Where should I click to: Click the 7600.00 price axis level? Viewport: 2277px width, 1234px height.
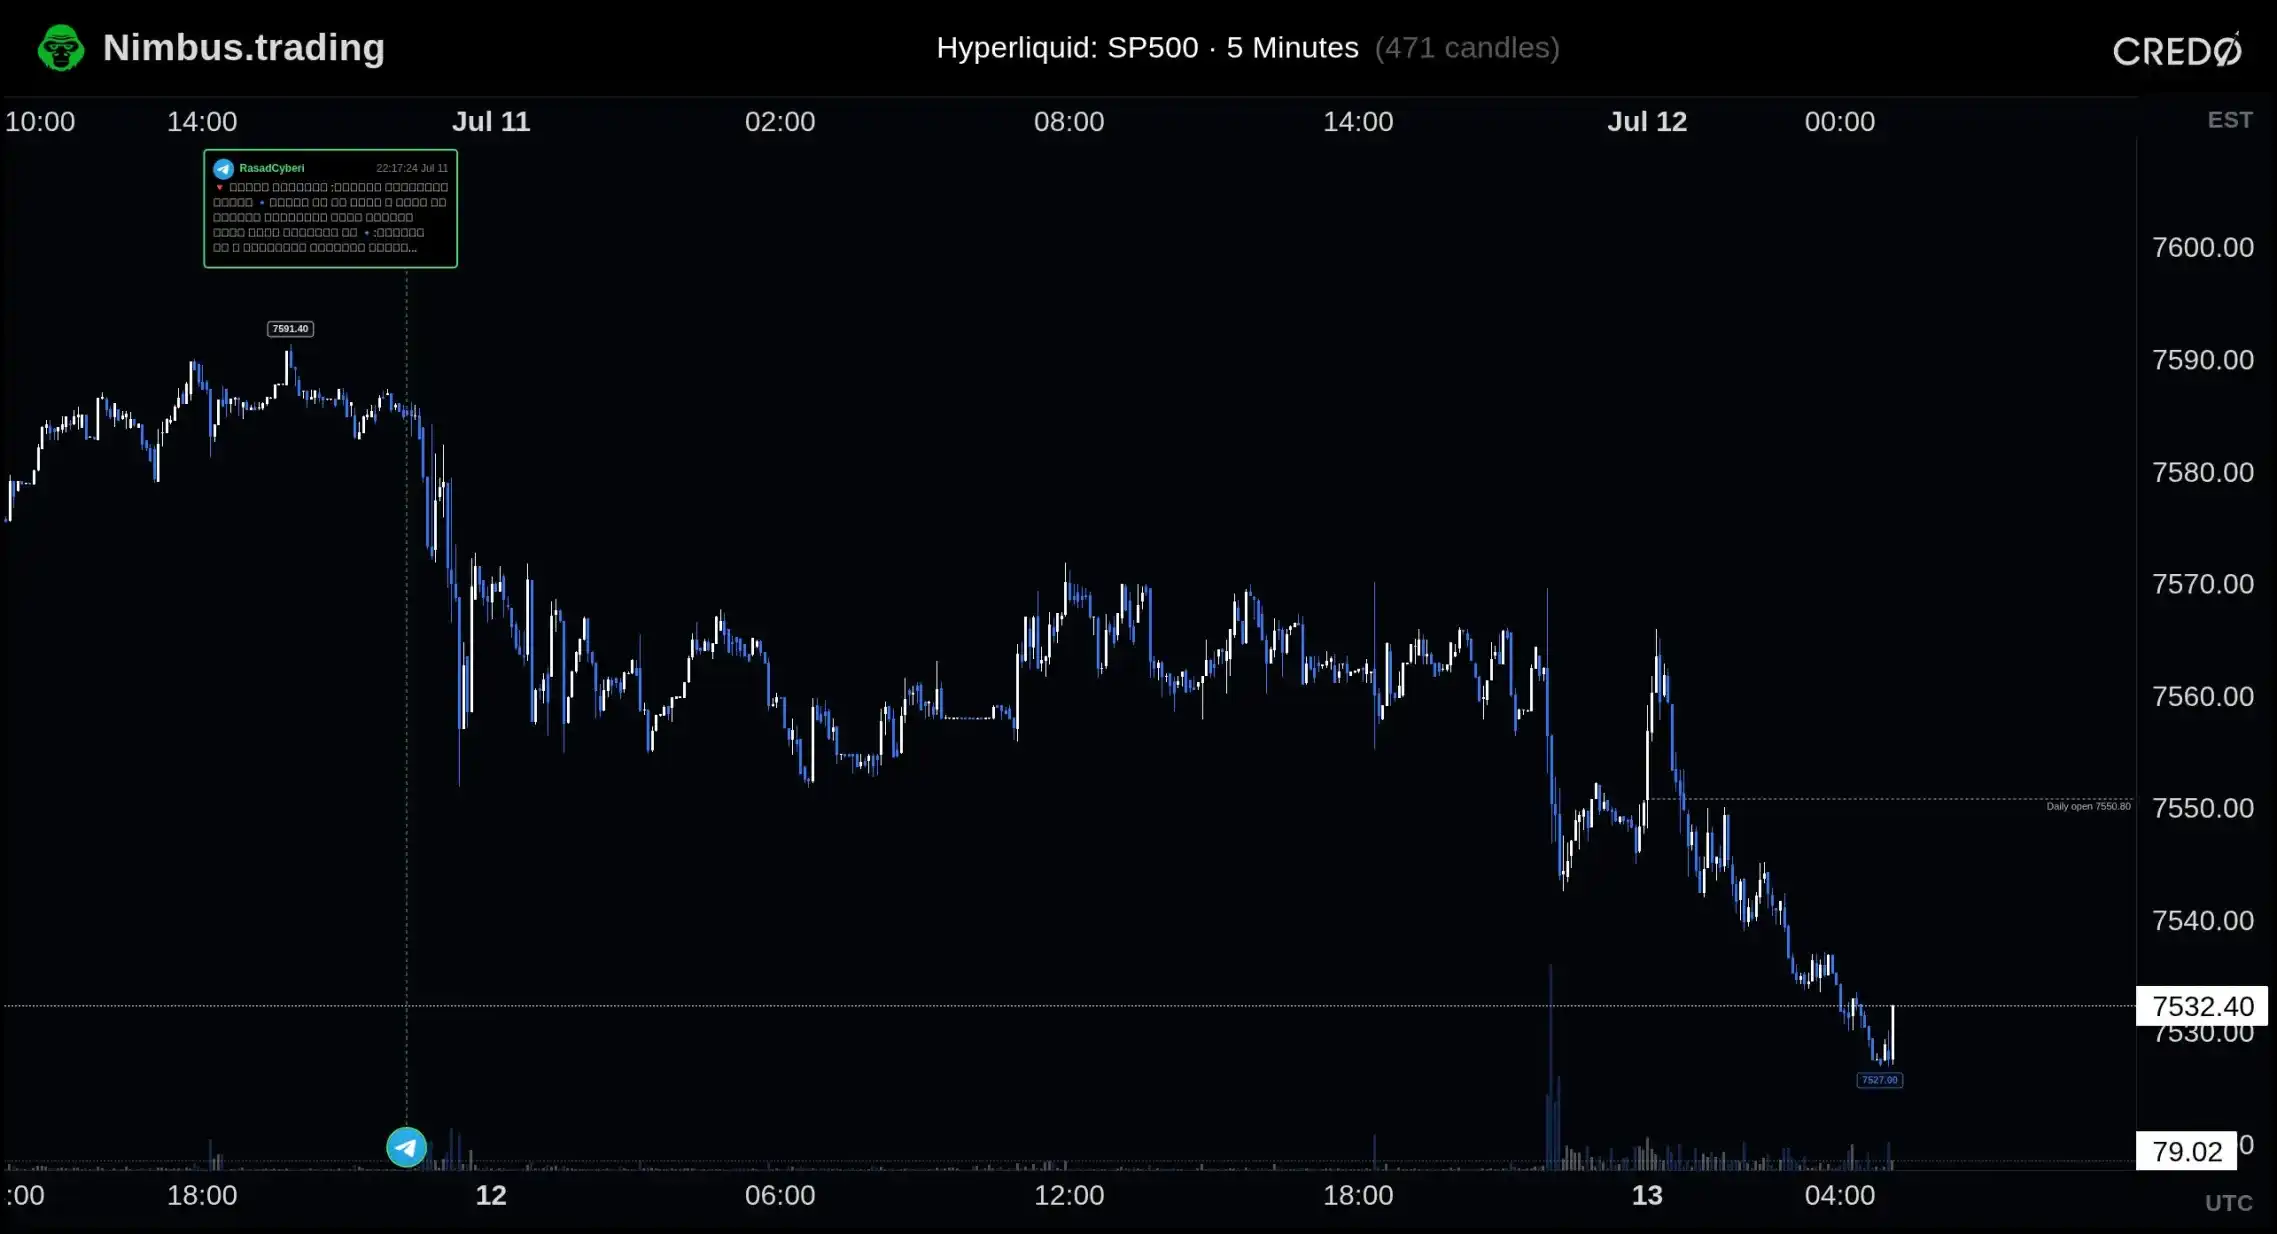tap(2203, 247)
